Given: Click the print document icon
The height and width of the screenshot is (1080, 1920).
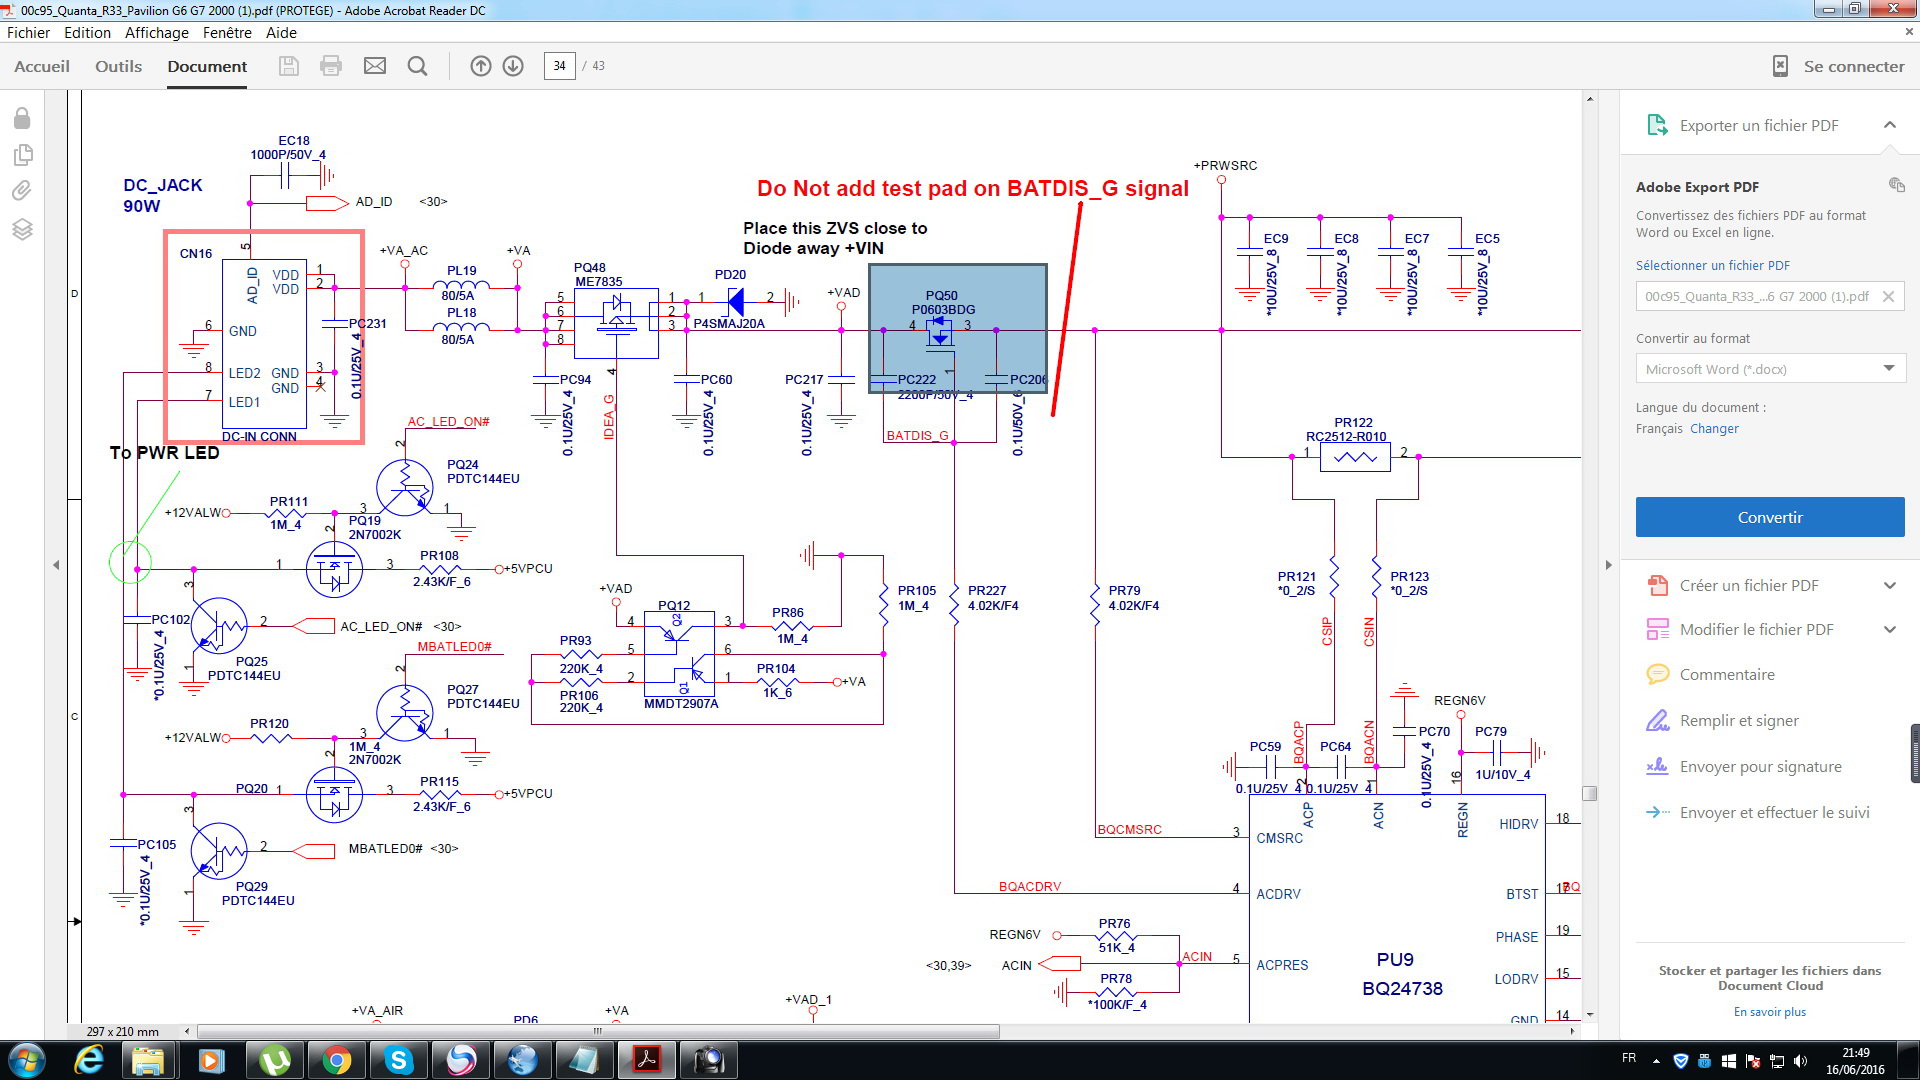Looking at the screenshot, I should pyautogui.click(x=331, y=66).
